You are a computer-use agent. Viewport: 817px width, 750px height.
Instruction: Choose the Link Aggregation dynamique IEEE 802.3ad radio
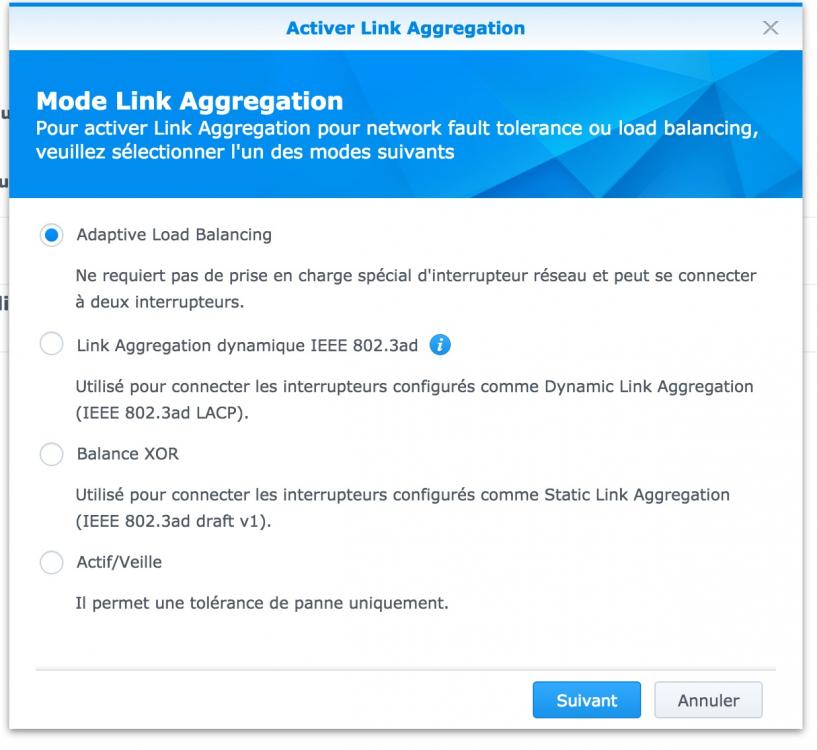click(x=52, y=344)
